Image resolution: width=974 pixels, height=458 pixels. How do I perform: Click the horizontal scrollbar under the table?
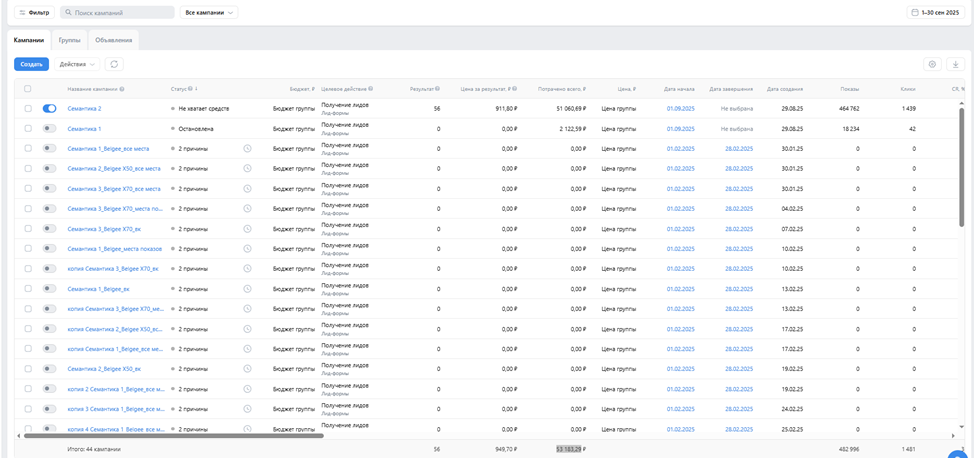click(172, 436)
